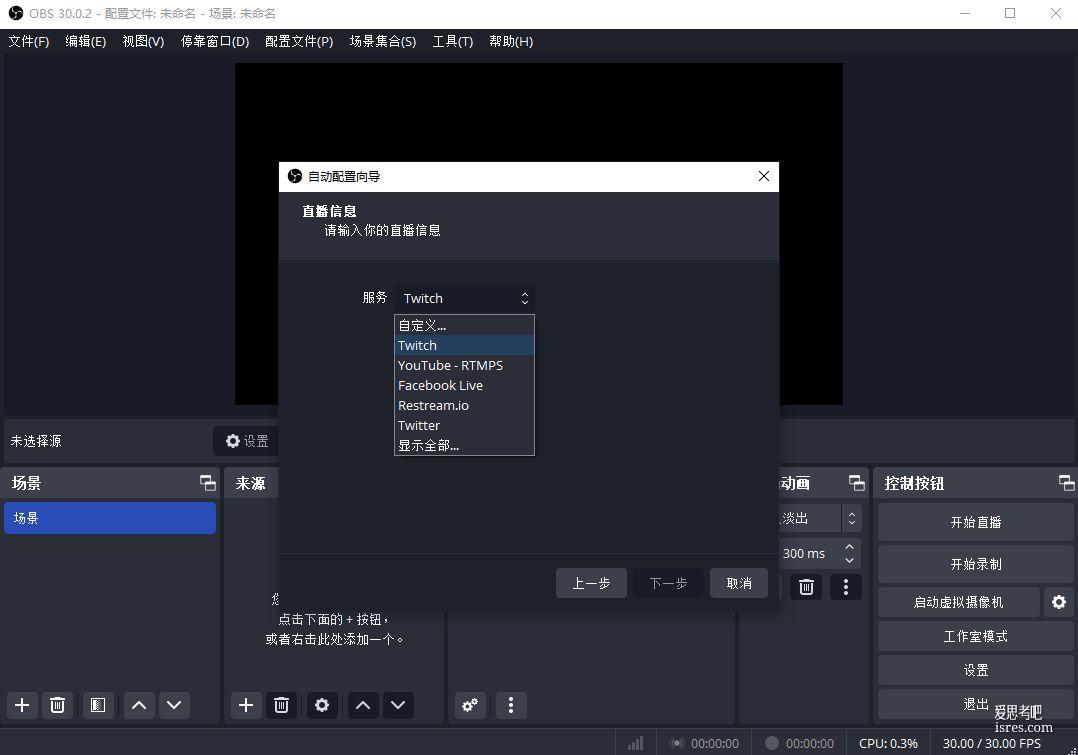This screenshot has width=1078, height=755.
Task: Click the black preview canvas in OBS
Action: point(539,113)
